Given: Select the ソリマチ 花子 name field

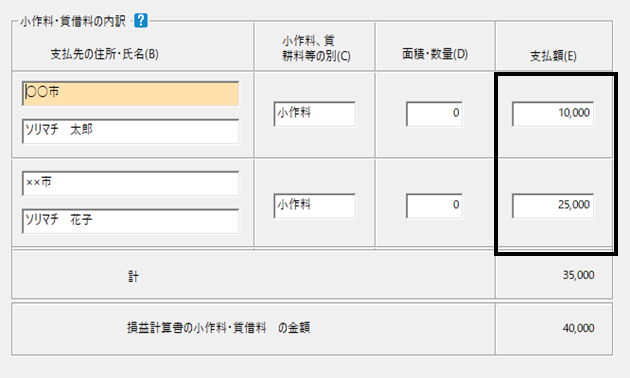Looking at the screenshot, I should coord(131,221).
